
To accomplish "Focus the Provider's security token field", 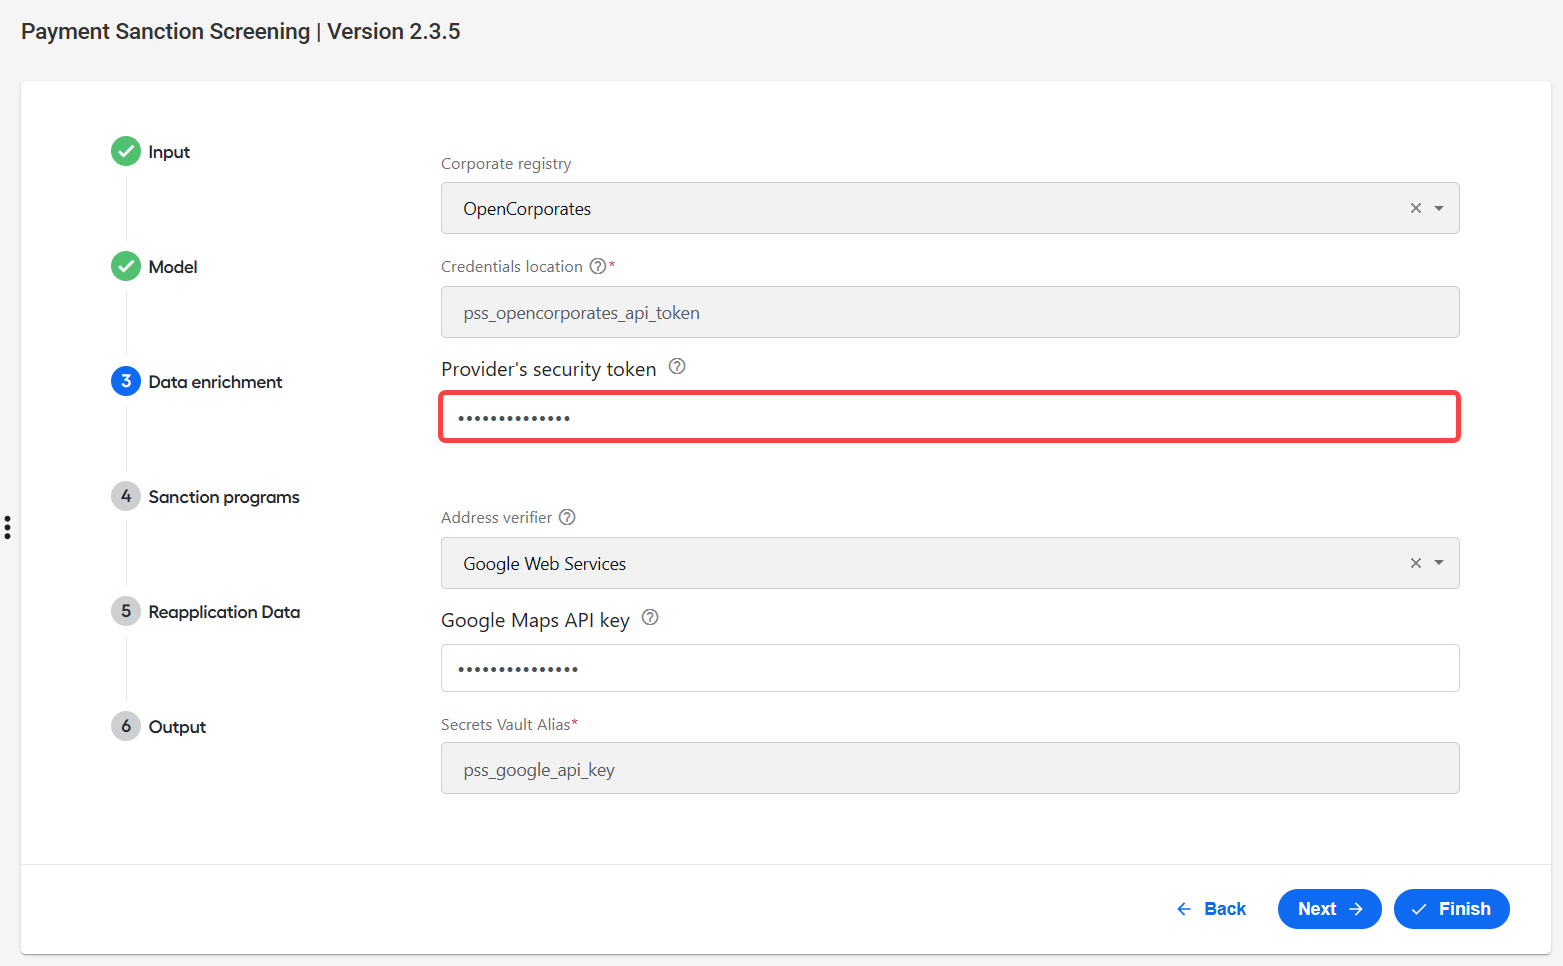I will coord(950,416).
